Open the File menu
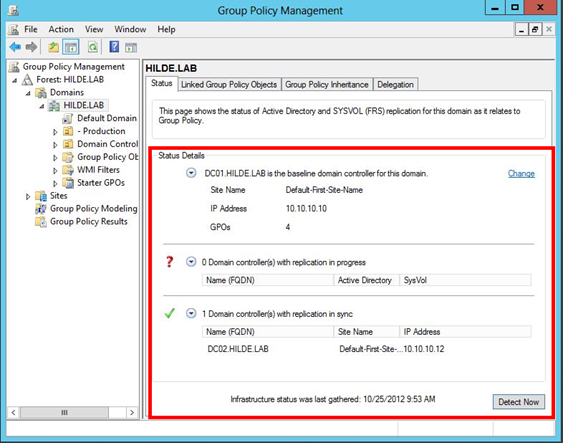Image resolution: width=563 pixels, height=443 pixels. point(31,29)
